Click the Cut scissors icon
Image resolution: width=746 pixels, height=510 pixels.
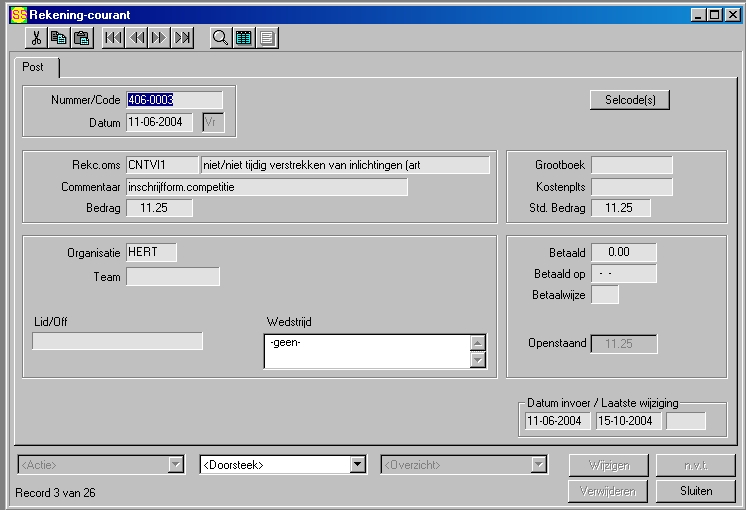pos(37,39)
